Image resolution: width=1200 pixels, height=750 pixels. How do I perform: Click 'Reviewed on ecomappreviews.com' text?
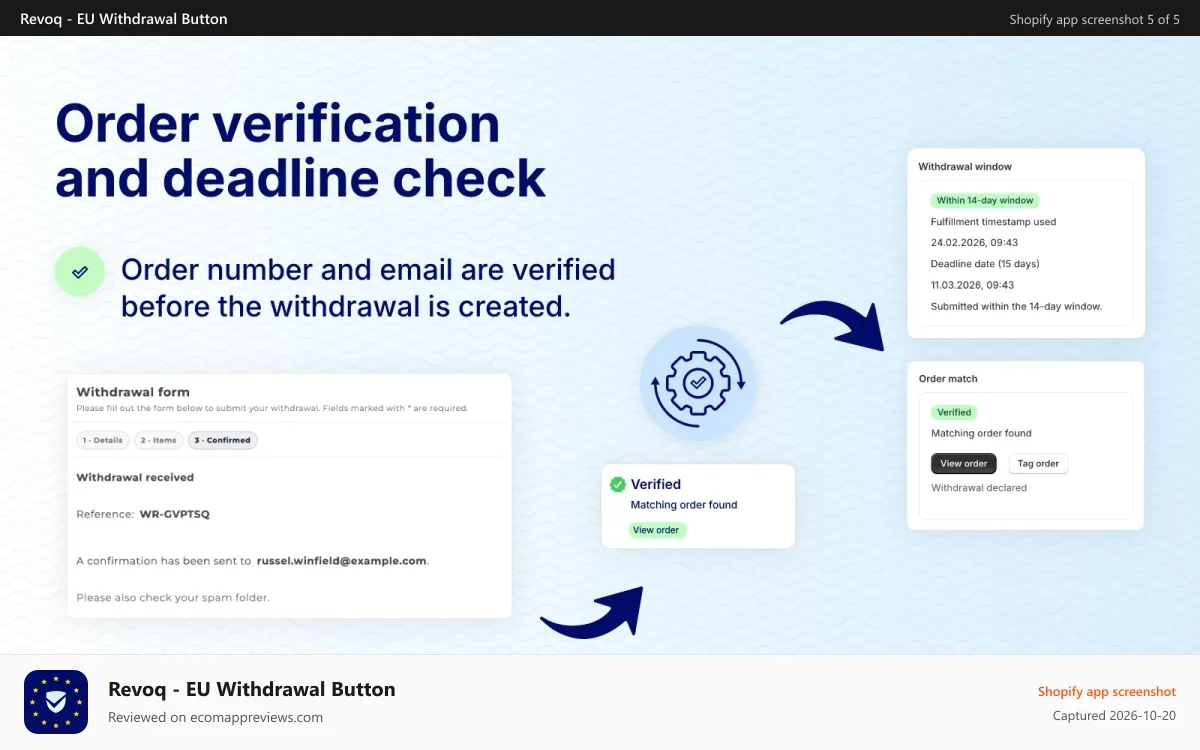(215, 717)
